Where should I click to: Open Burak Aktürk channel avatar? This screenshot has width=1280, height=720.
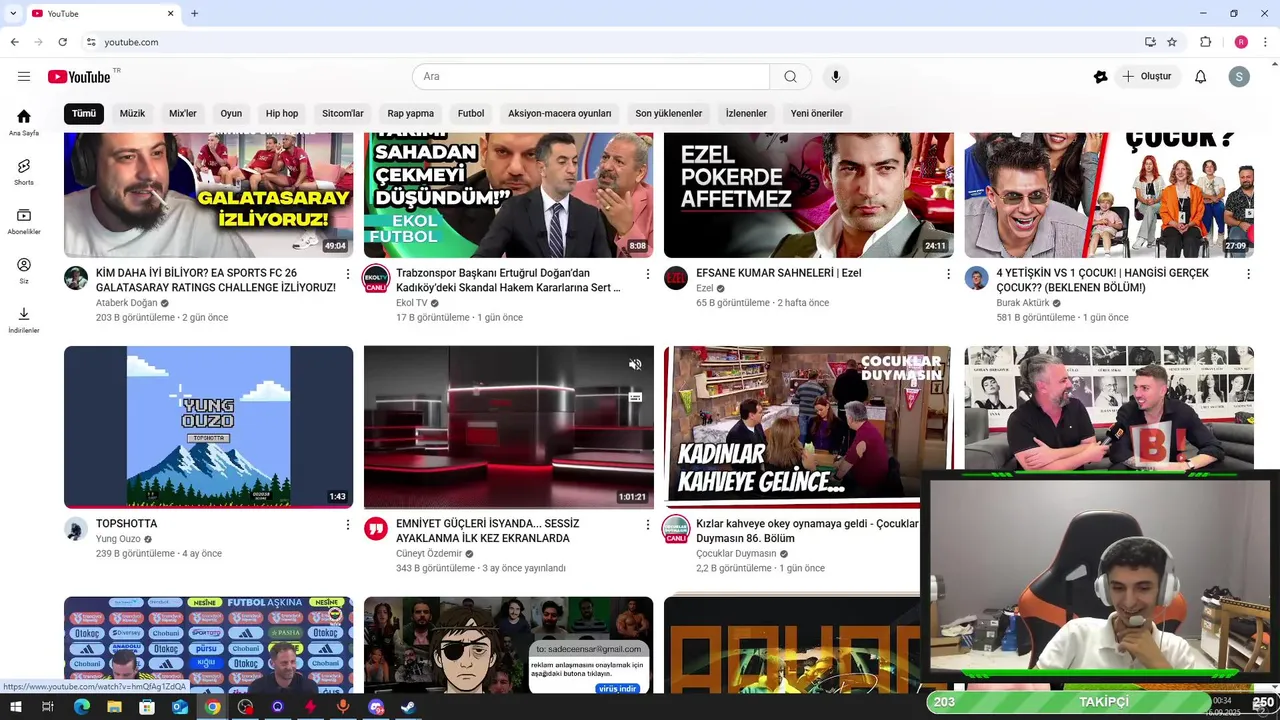pyautogui.click(x=976, y=278)
